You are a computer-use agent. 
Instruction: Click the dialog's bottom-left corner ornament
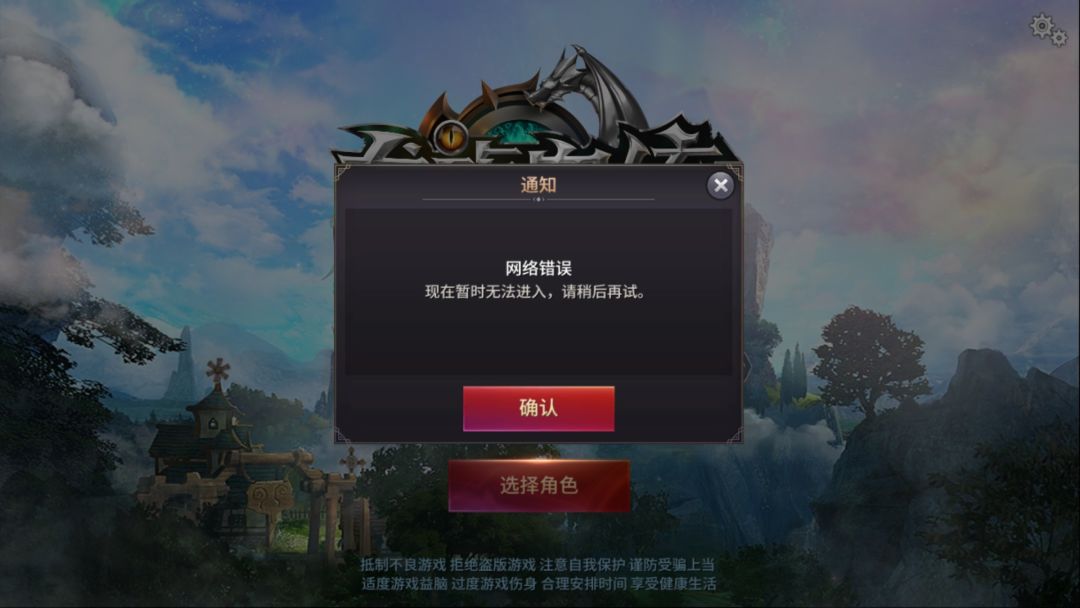[342, 434]
